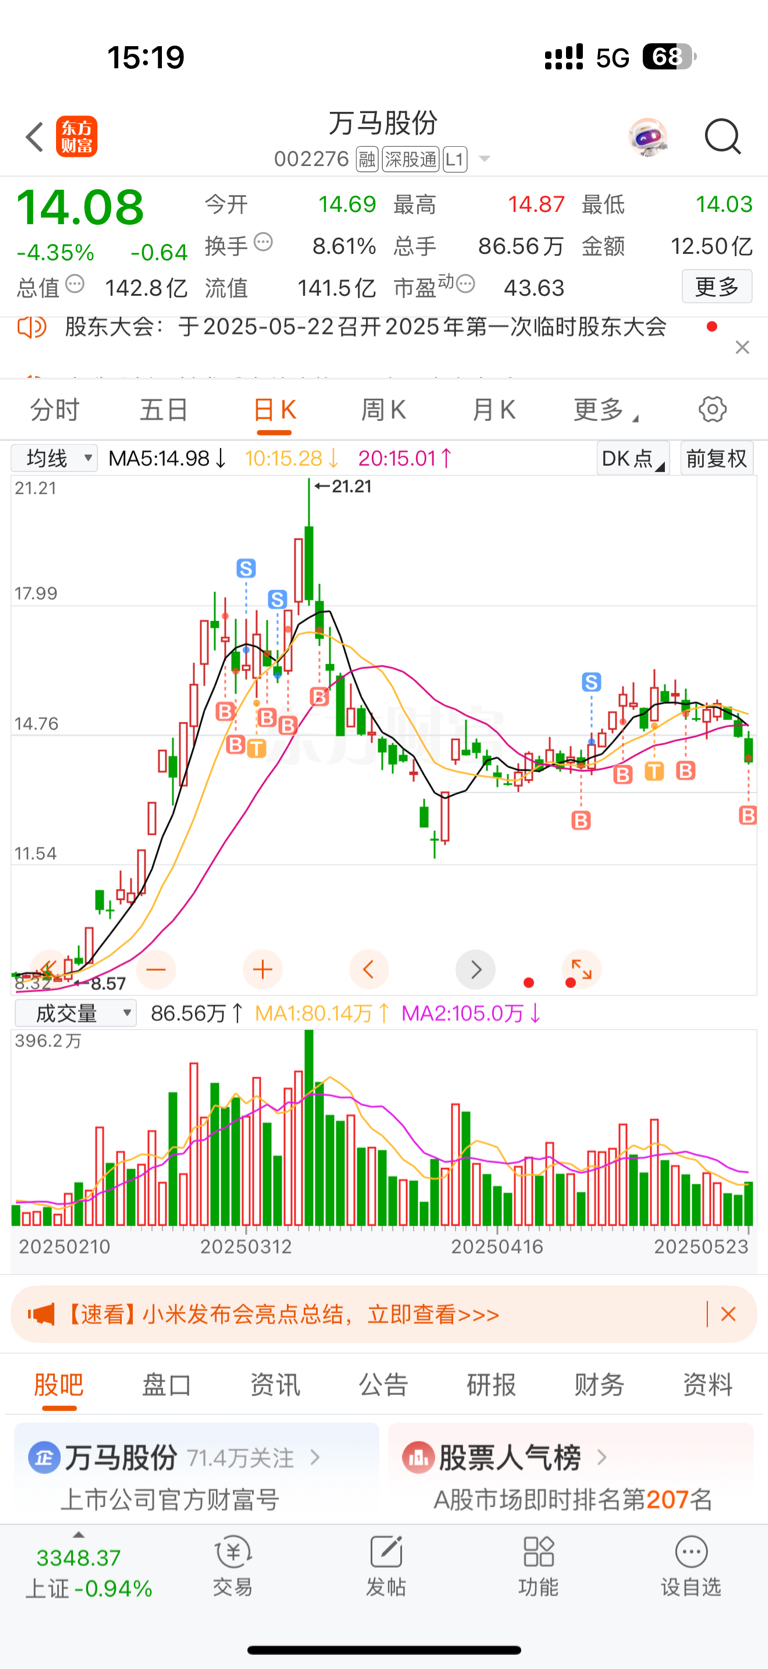
Task: Tap info icon beside 市盈
Action: [x=465, y=284]
